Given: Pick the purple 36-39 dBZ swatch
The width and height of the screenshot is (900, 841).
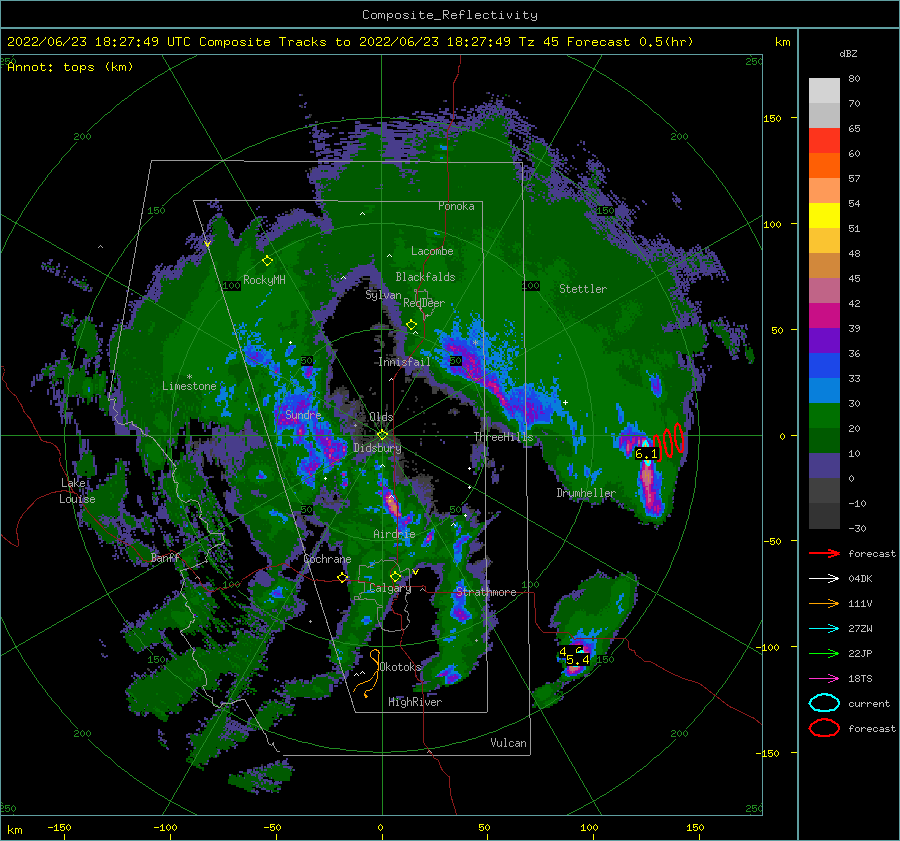Looking at the screenshot, I should click(824, 341).
